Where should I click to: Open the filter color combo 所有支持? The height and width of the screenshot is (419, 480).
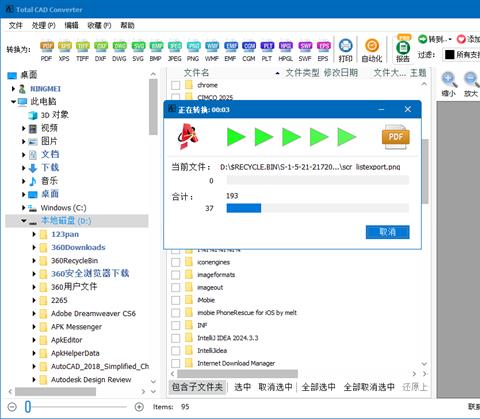pyautogui.click(x=461, y=55)
